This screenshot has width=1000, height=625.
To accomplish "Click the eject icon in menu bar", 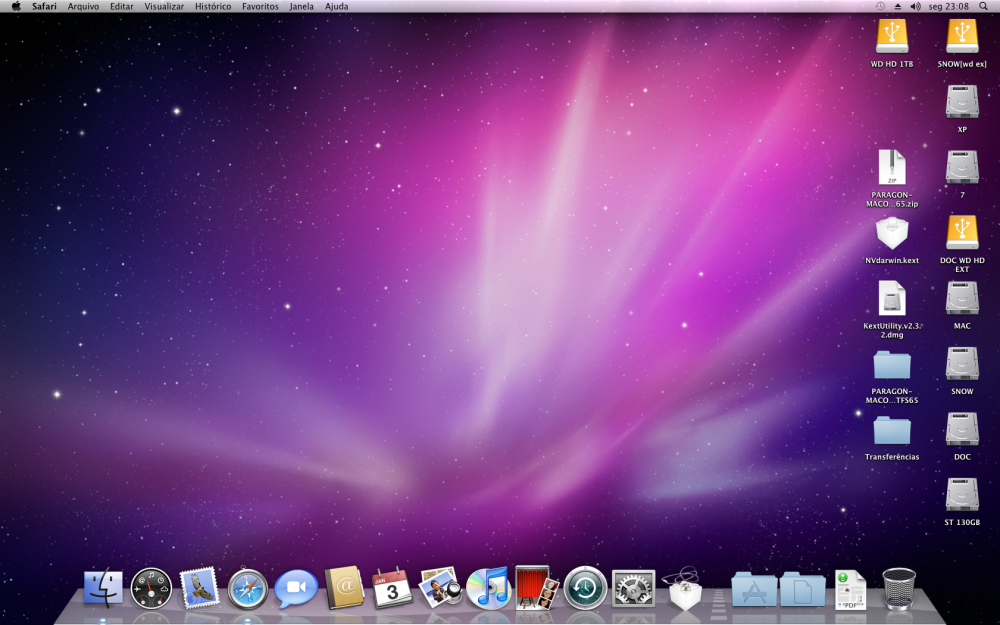I will click(898, 6).
